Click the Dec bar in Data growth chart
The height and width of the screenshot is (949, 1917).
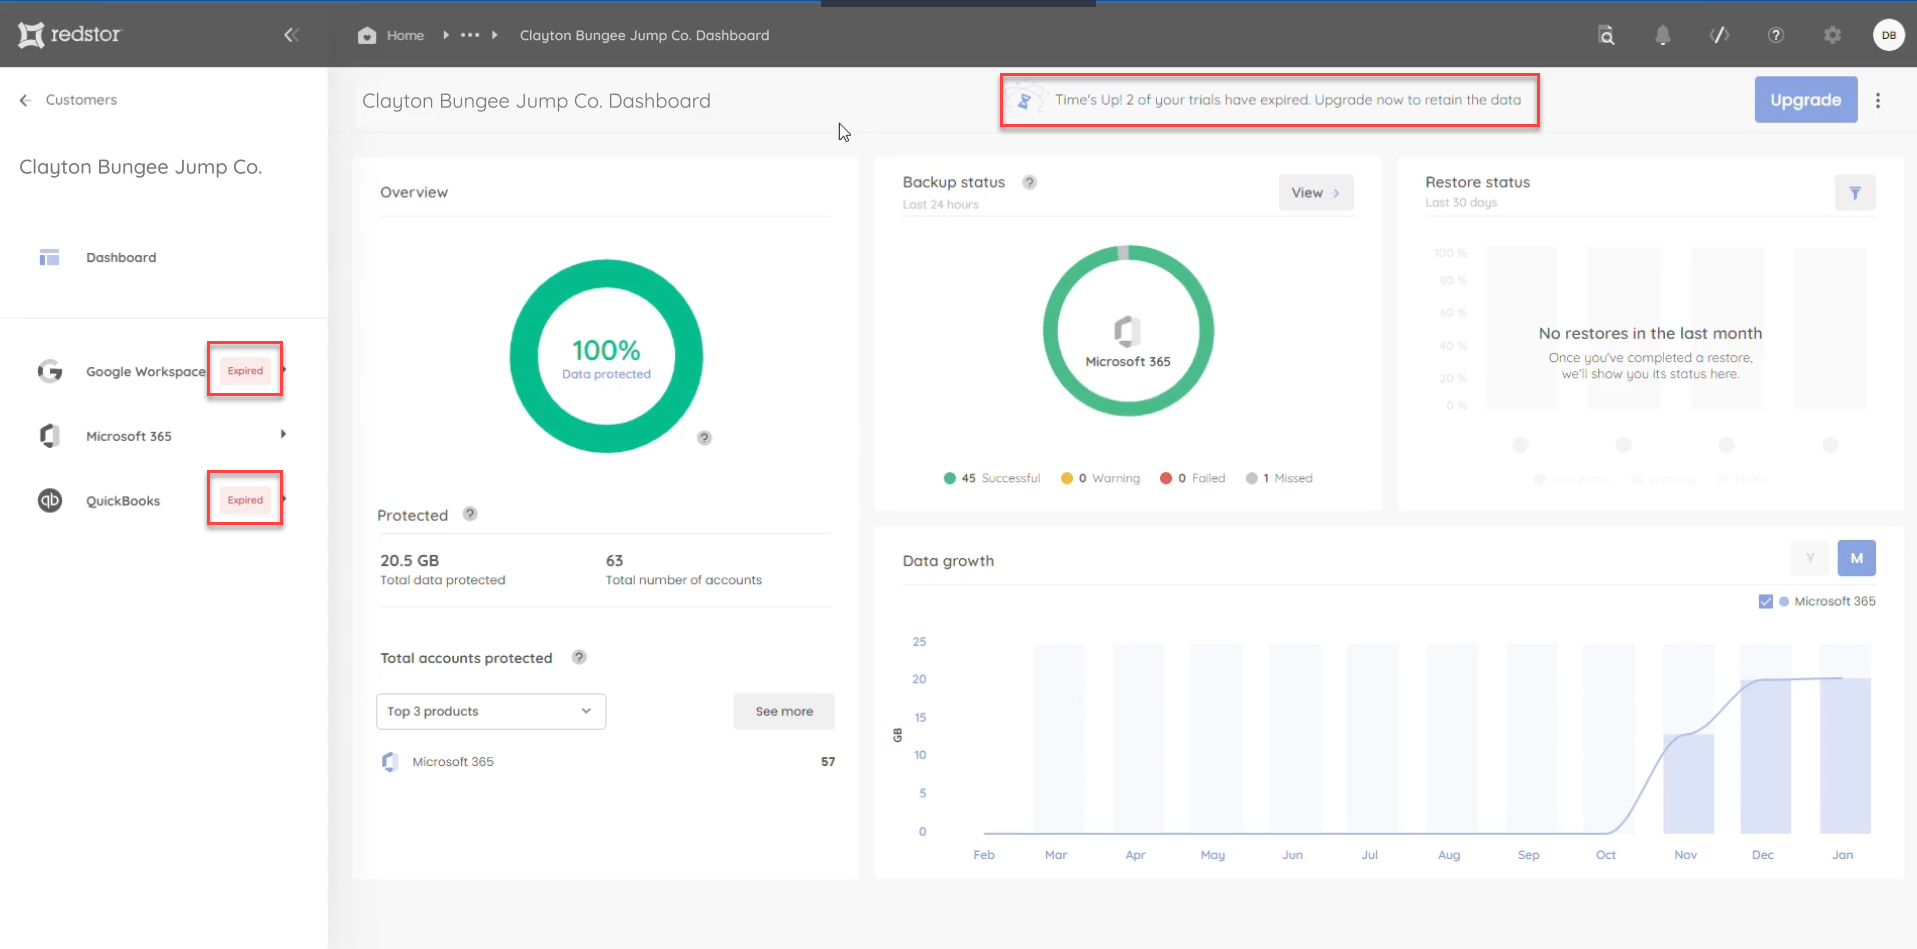(x=1765, y=757)
